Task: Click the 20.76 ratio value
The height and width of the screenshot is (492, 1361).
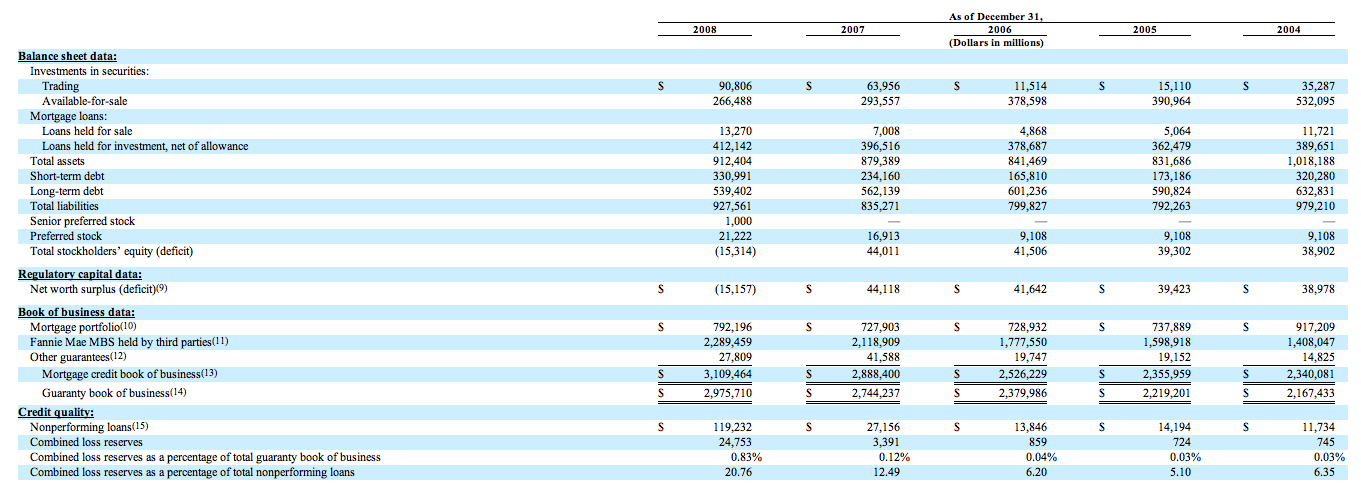Action: [x=739, y=472]
